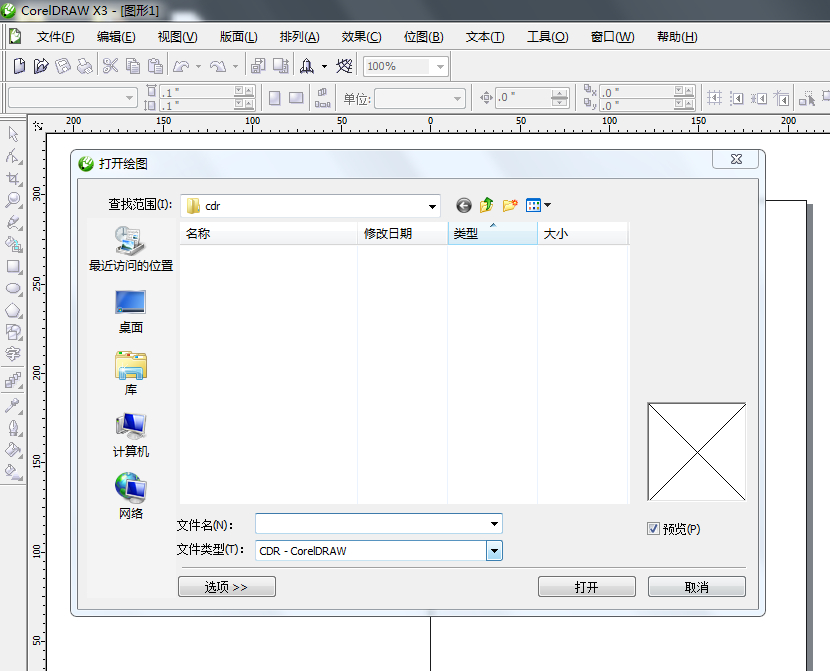This screenshot has width=830, height=671.
Task: Expand the 文件名(N) dropdown arrow
Action: tap(494, 524)
